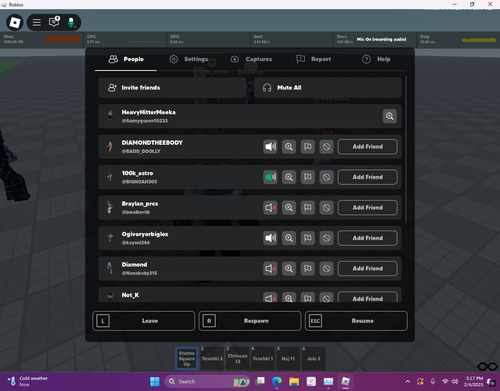Click the Roblox taskbar icon
500x391 pixels.
tap(346, 381)
